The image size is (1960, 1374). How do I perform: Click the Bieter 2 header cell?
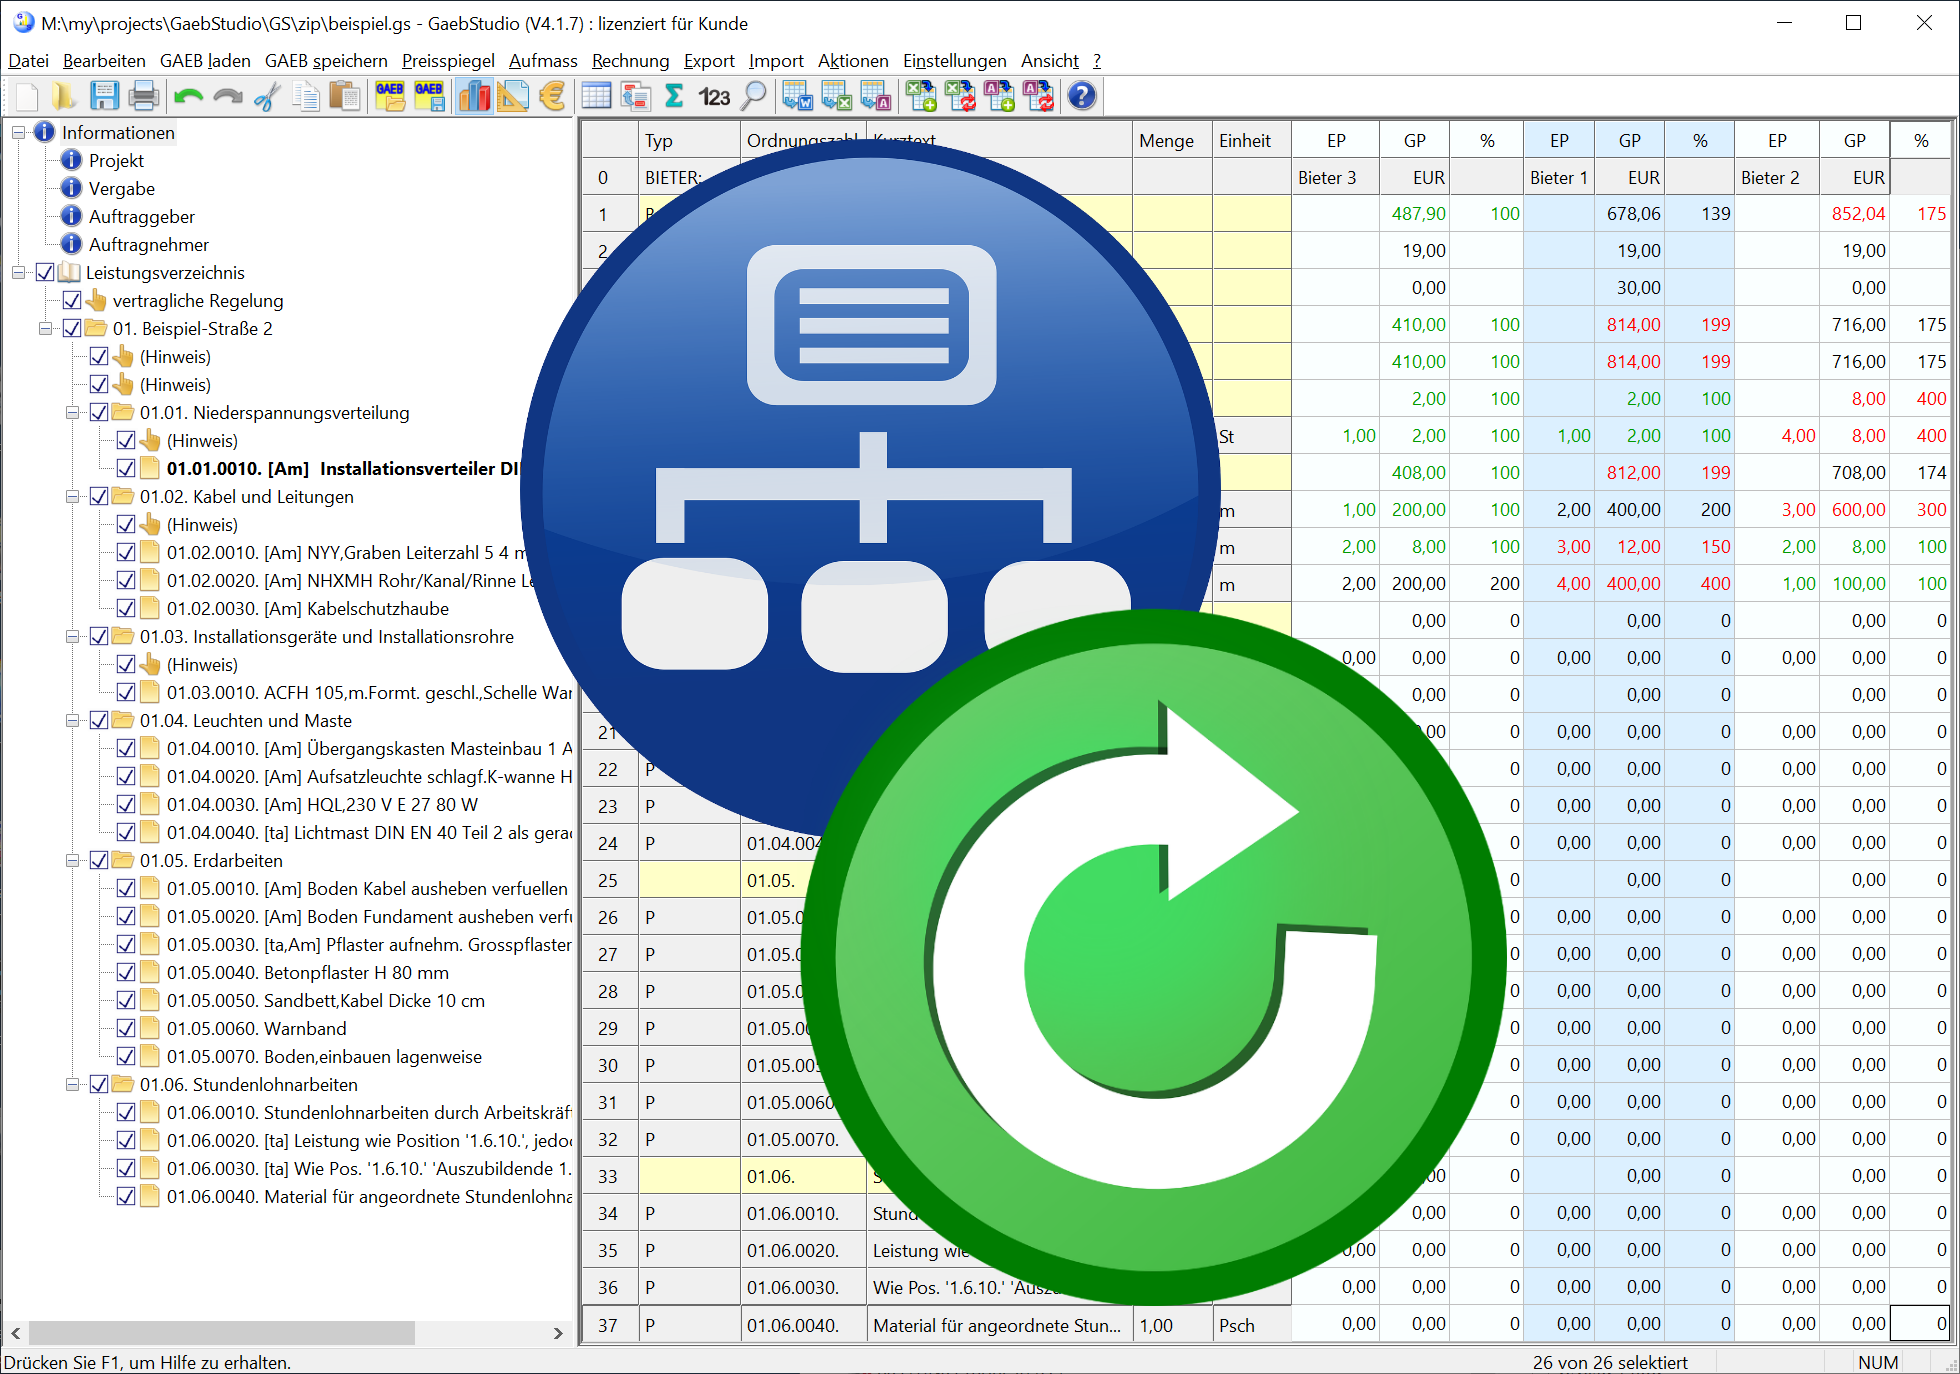1777,178
